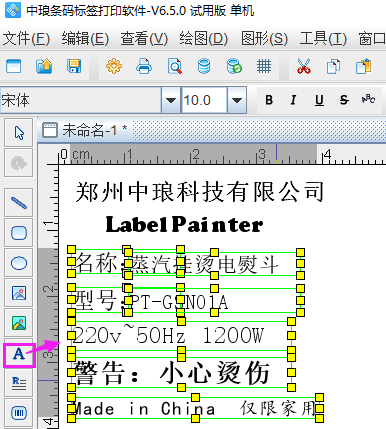The height and width of the screenshot is (429, 386).
Task: Click the 型号: label text
Action: [x=100, y=301]
